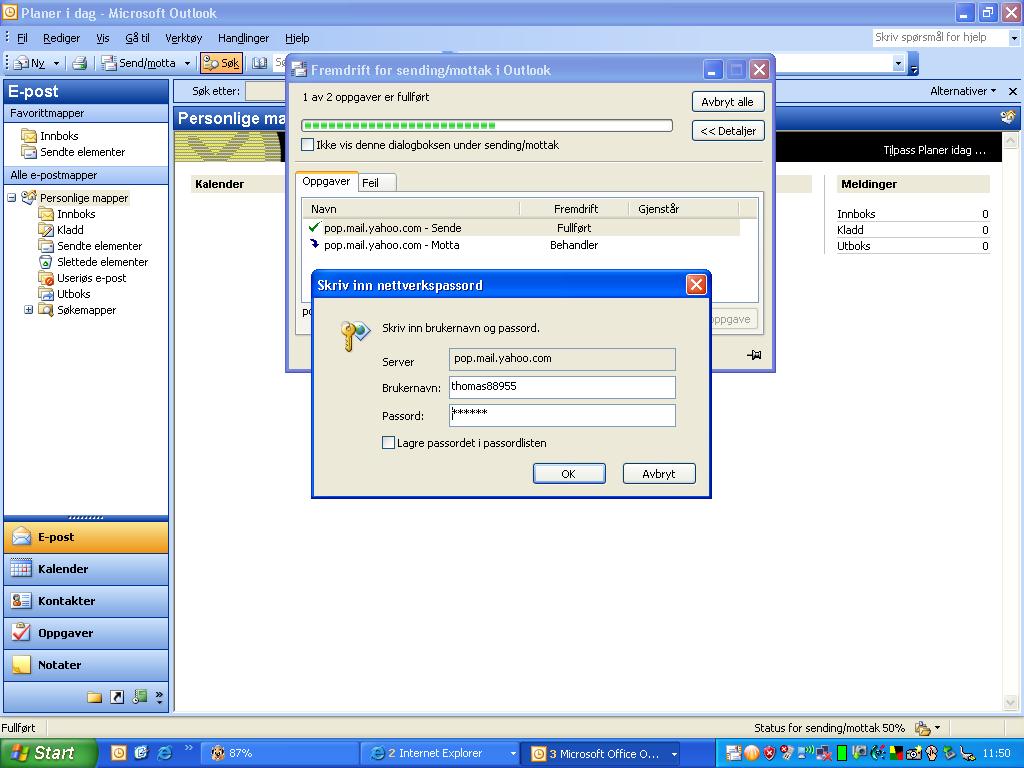
Task: Toggle Lagre passordet i passordlisten checkbox
Action: coord(388,443)
